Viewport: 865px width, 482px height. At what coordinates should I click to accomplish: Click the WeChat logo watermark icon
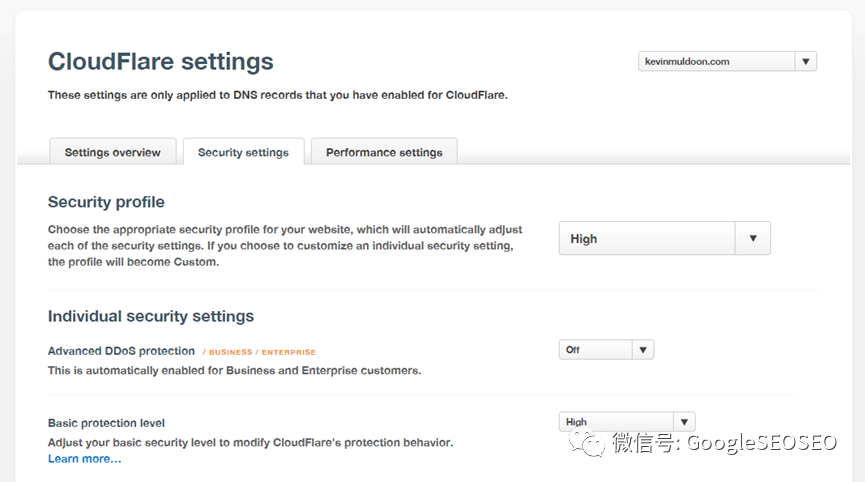(587, 443)
